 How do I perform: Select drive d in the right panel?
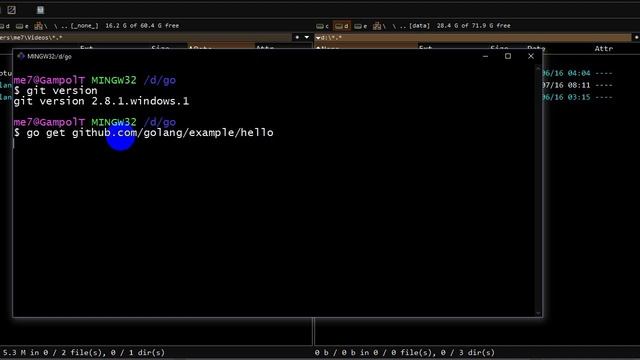(x=342, y=26)
